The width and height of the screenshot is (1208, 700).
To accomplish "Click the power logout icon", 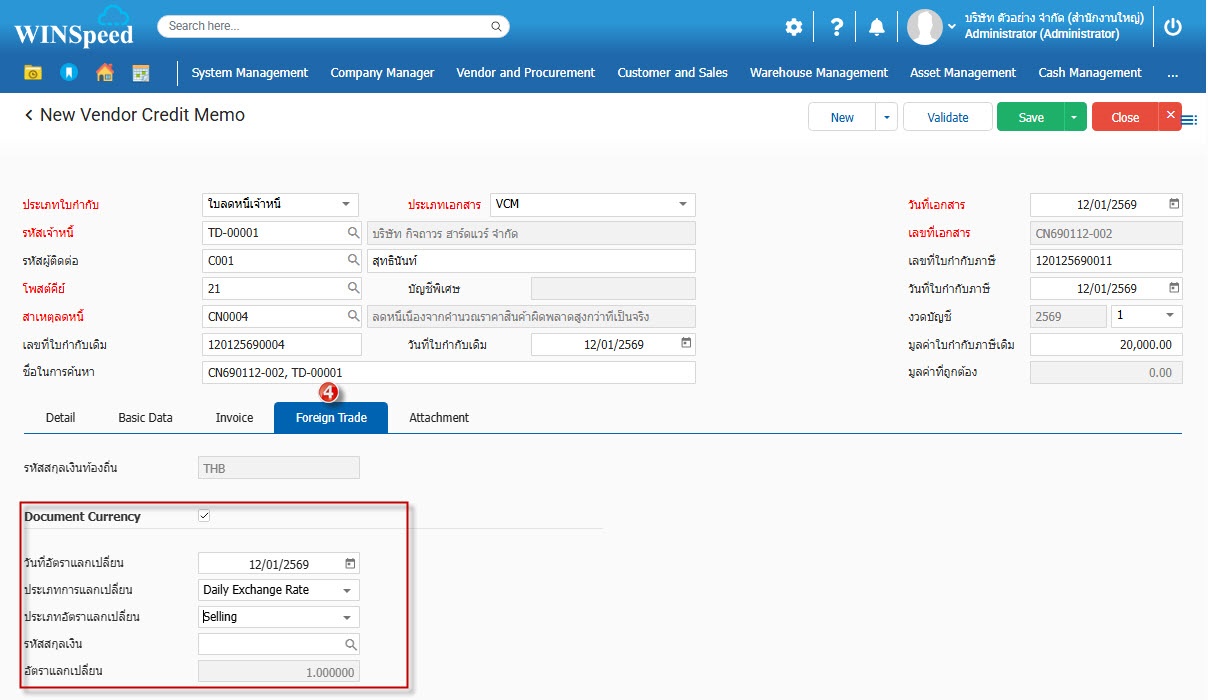I will (x=1173, y=27).
